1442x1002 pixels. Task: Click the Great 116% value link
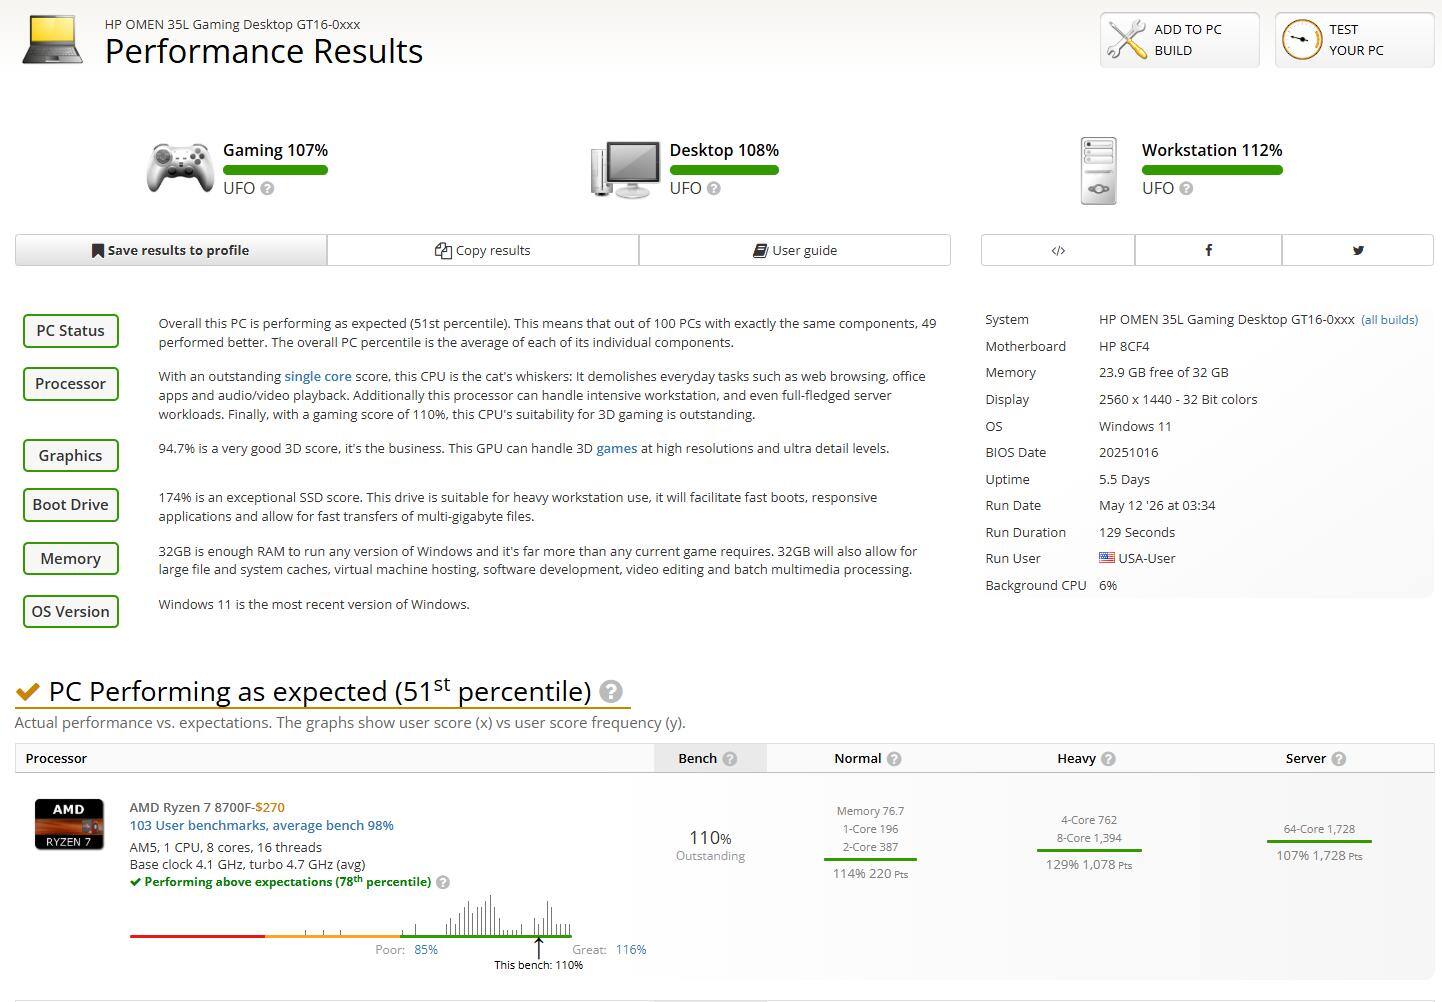pos(631,950)
